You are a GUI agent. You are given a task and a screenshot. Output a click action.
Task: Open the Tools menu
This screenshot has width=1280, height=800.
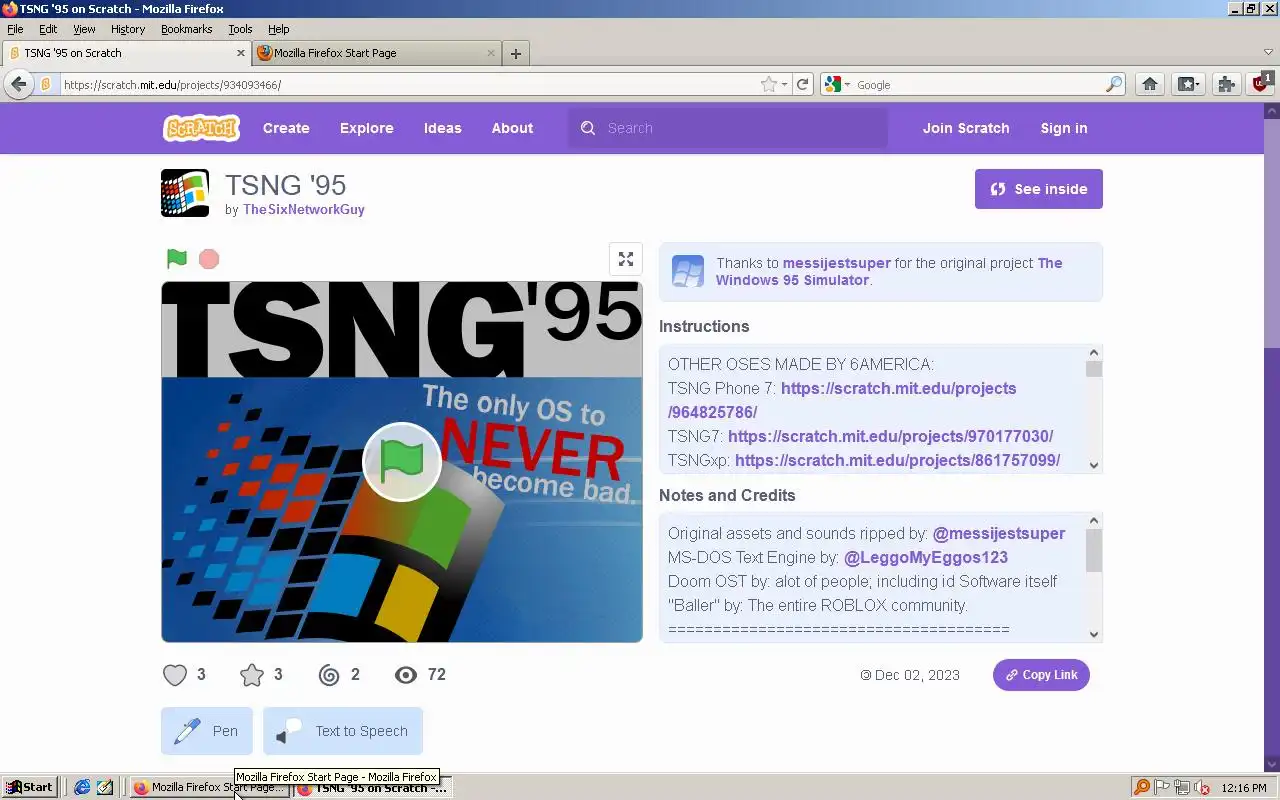[x=240, y=29]
